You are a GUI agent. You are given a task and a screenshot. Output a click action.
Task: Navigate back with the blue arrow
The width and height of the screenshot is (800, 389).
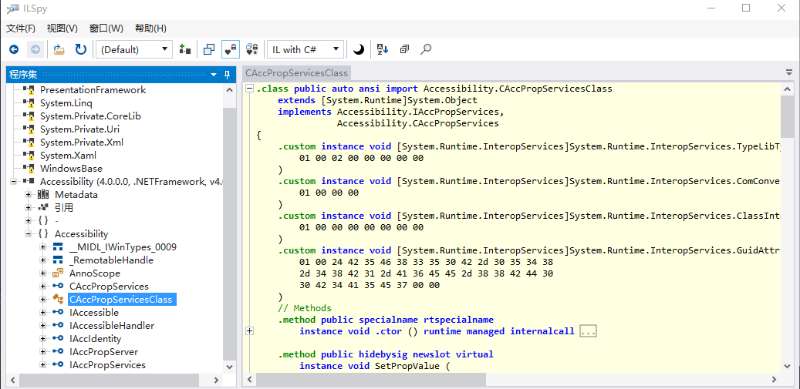[x=14, y=50]
